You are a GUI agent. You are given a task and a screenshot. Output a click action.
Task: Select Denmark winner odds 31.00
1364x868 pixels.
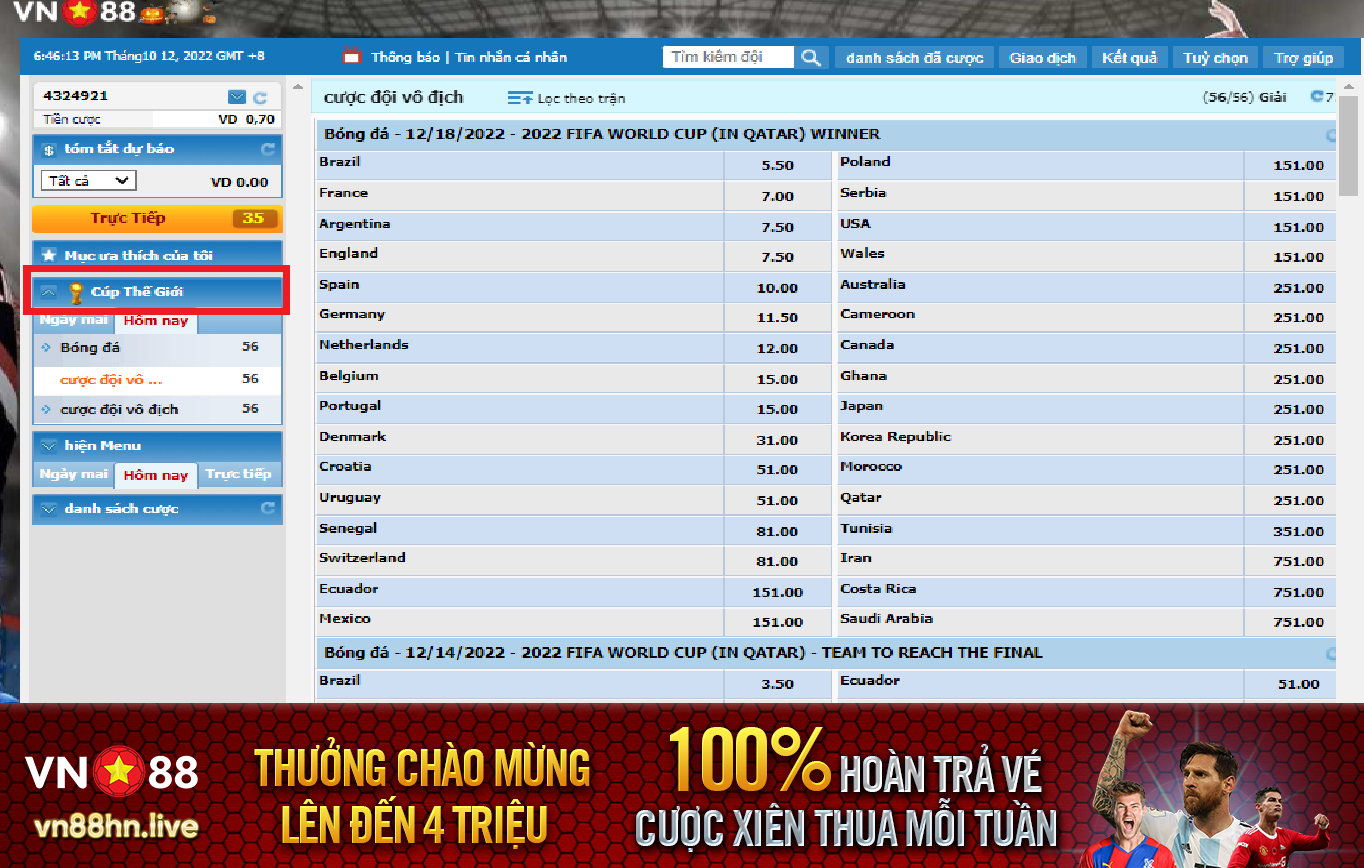pos(778,440)
